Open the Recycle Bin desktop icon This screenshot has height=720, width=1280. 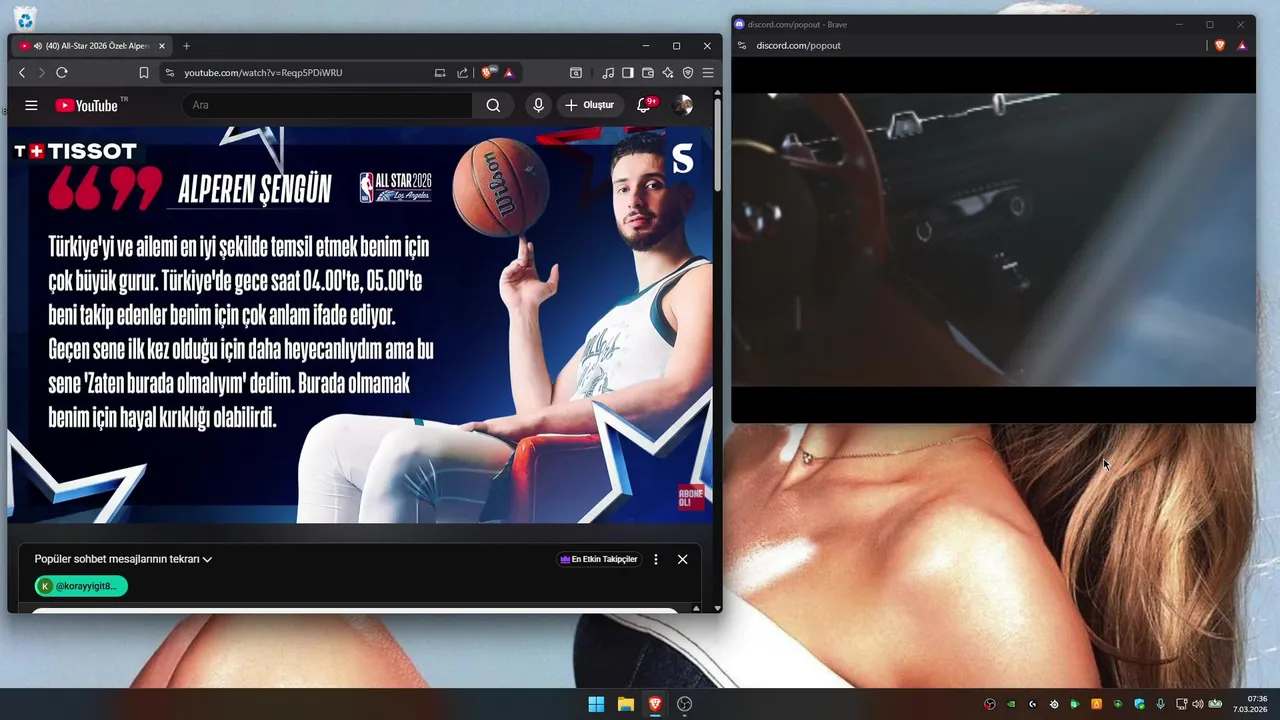click(25, 17)
